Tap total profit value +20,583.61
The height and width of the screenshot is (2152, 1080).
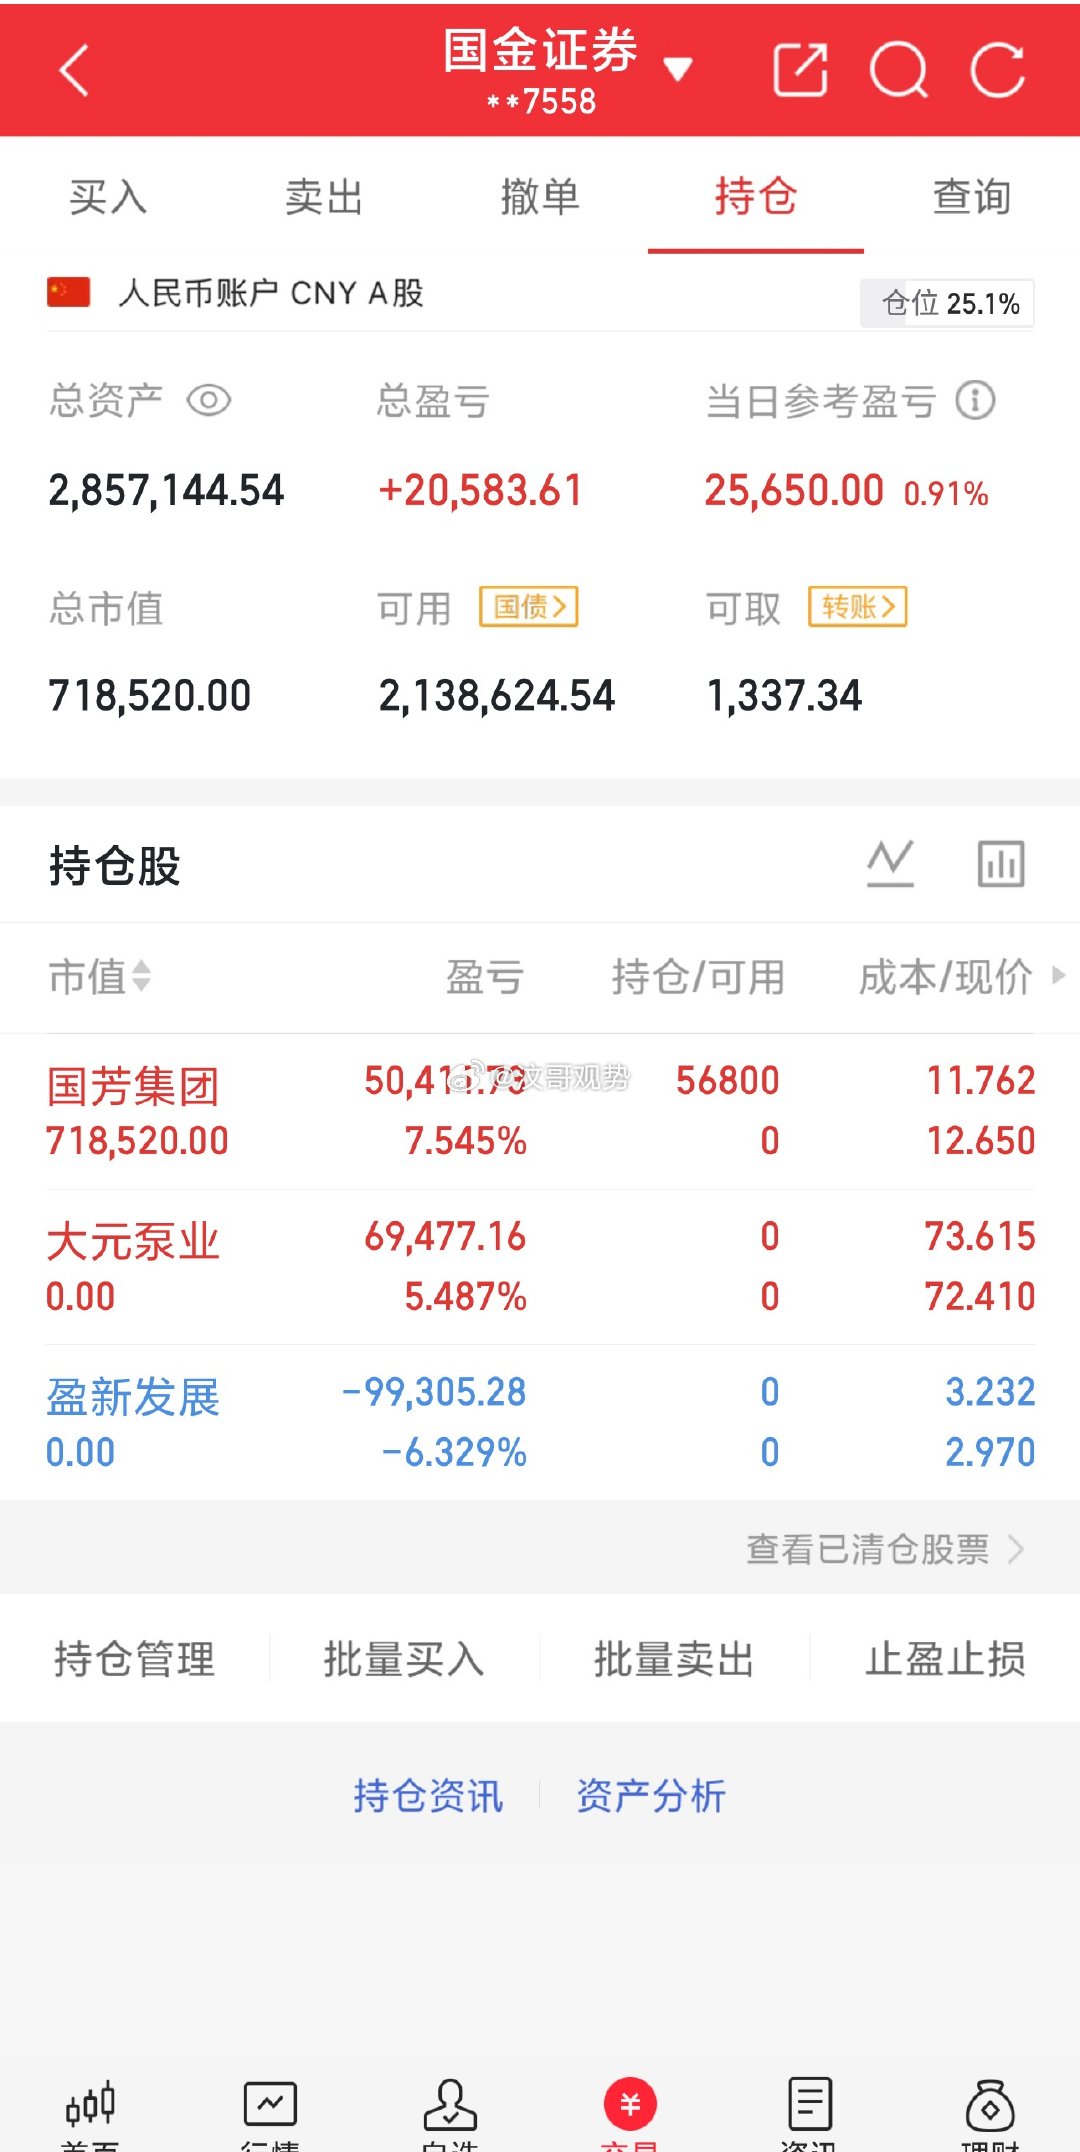[480, 491]
